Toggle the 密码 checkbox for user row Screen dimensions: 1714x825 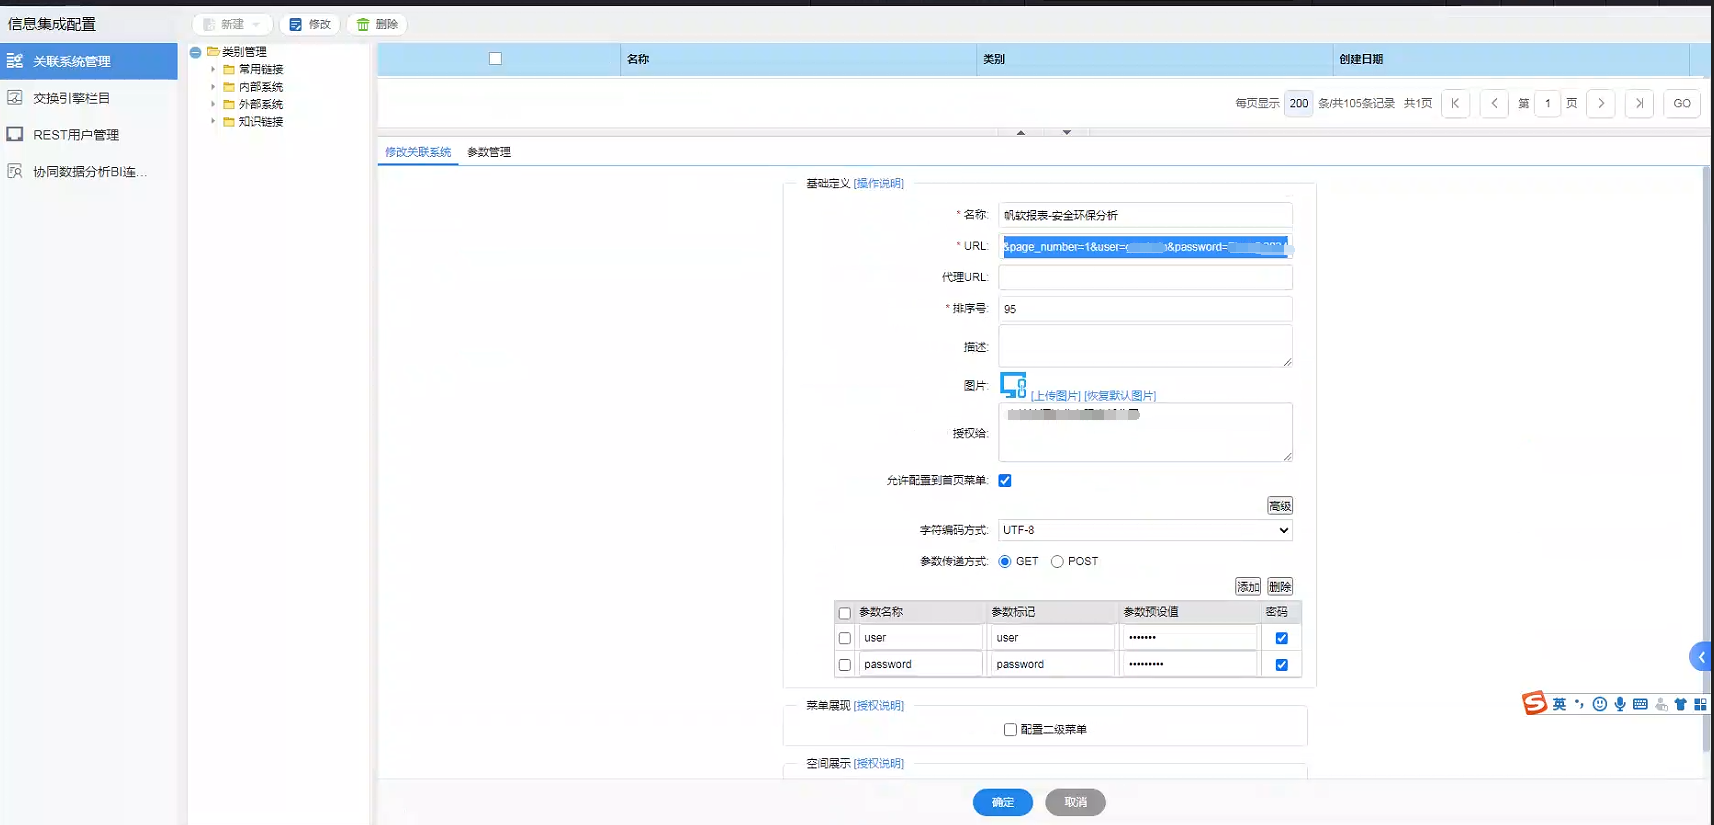[x=1281, y=638]
